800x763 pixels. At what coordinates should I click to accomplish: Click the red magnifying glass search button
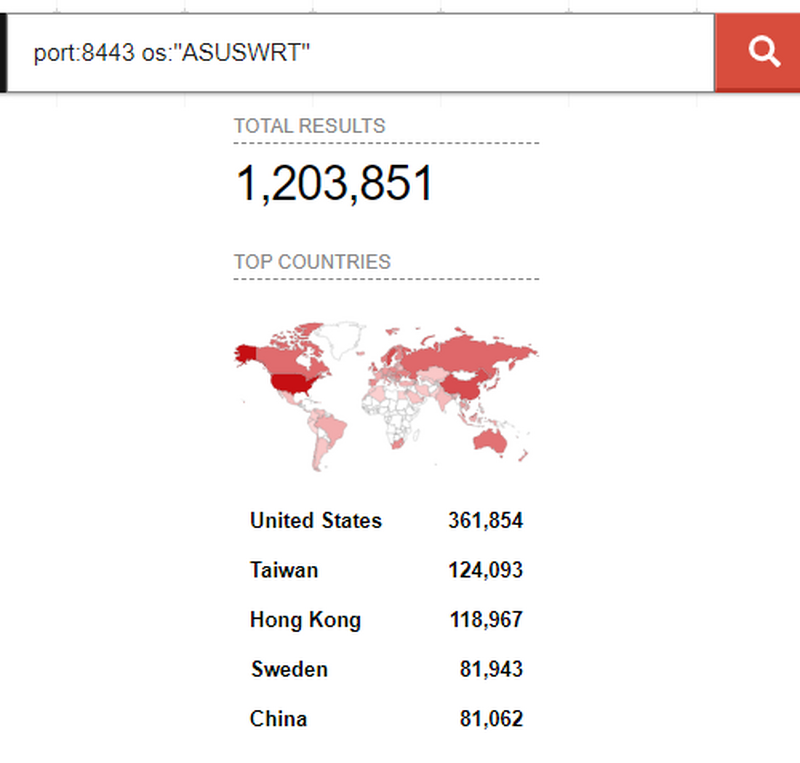(763, 52)
